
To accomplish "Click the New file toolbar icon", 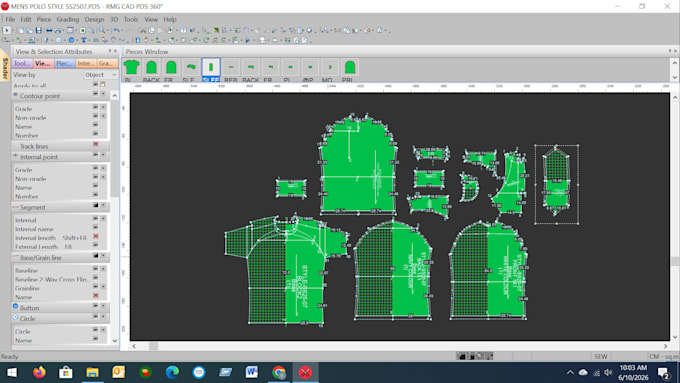I will 21,30.
